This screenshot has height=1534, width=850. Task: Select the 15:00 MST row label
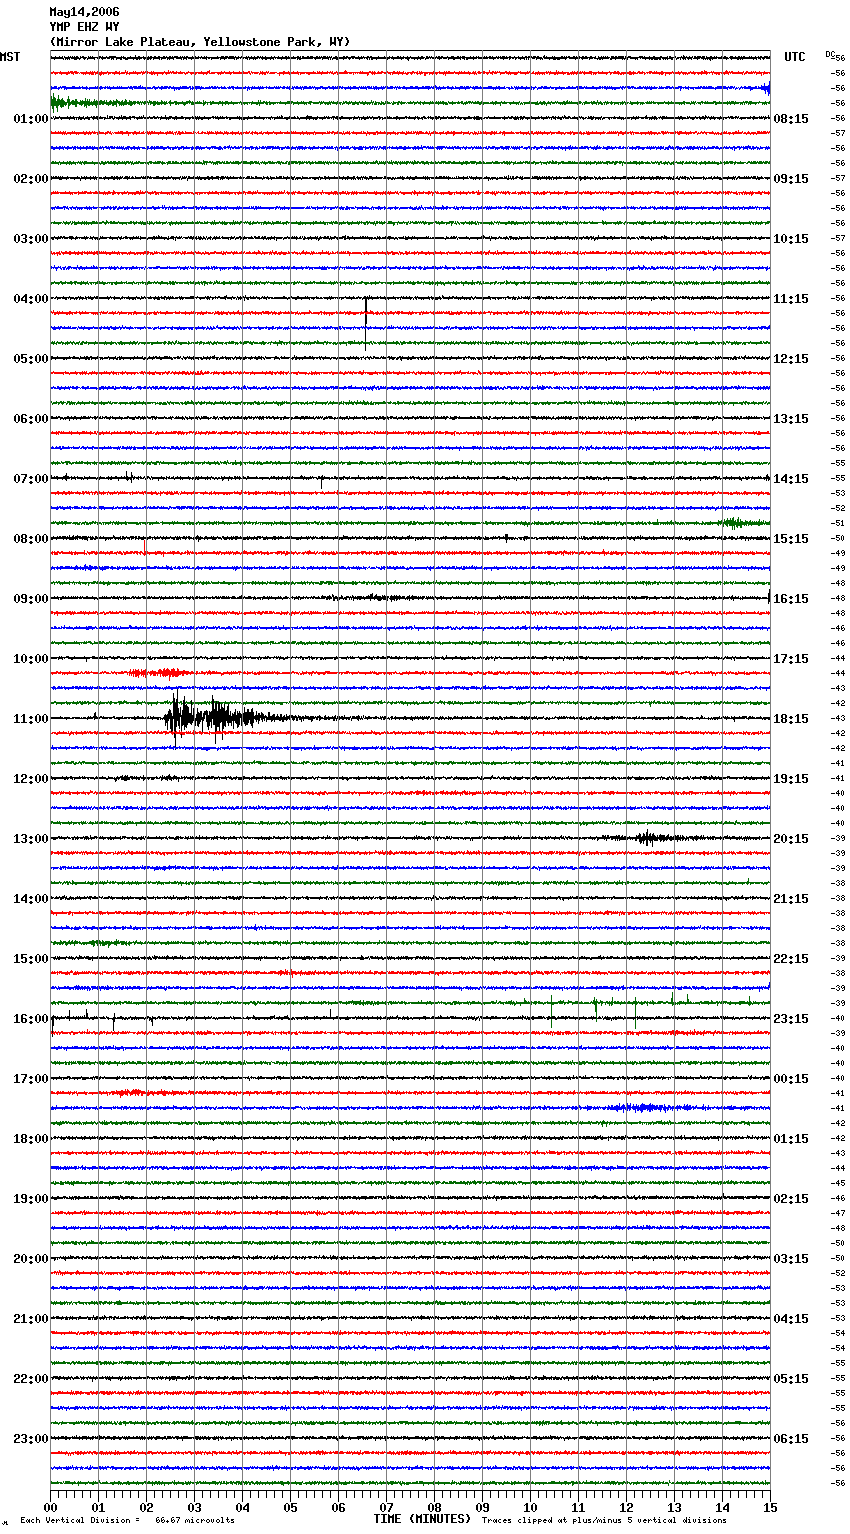click(31, 959)
